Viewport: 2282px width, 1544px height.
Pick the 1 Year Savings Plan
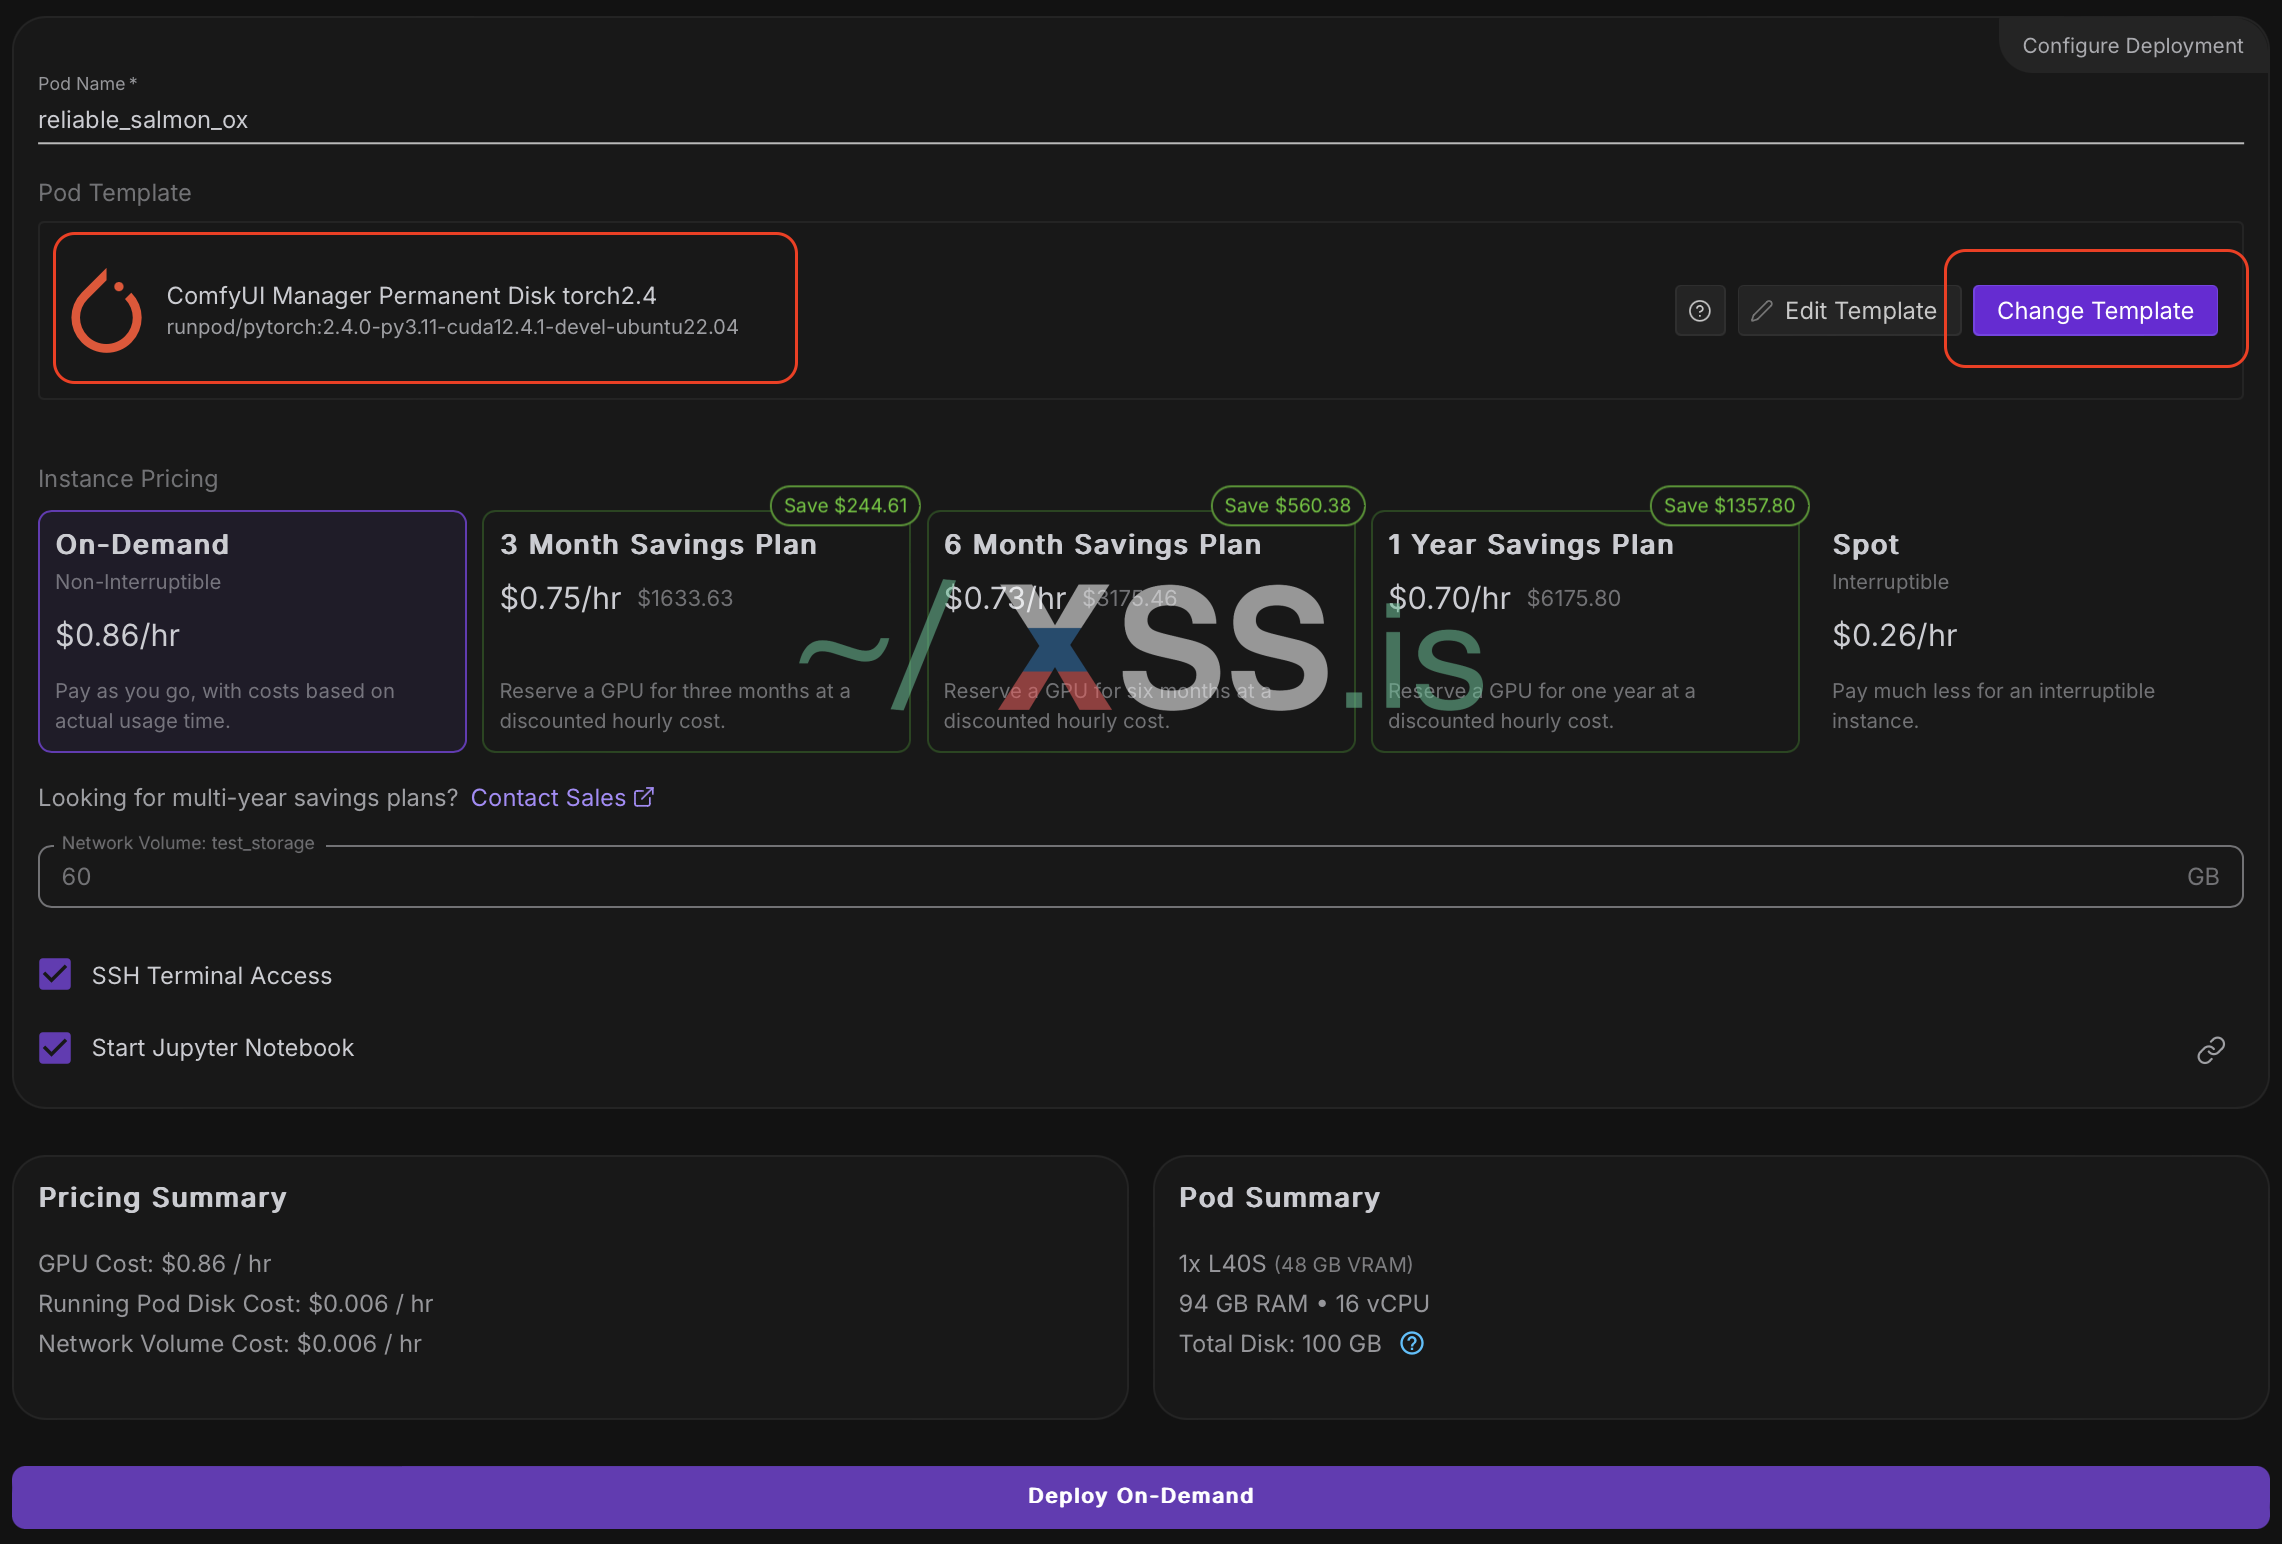point(1584,631)
